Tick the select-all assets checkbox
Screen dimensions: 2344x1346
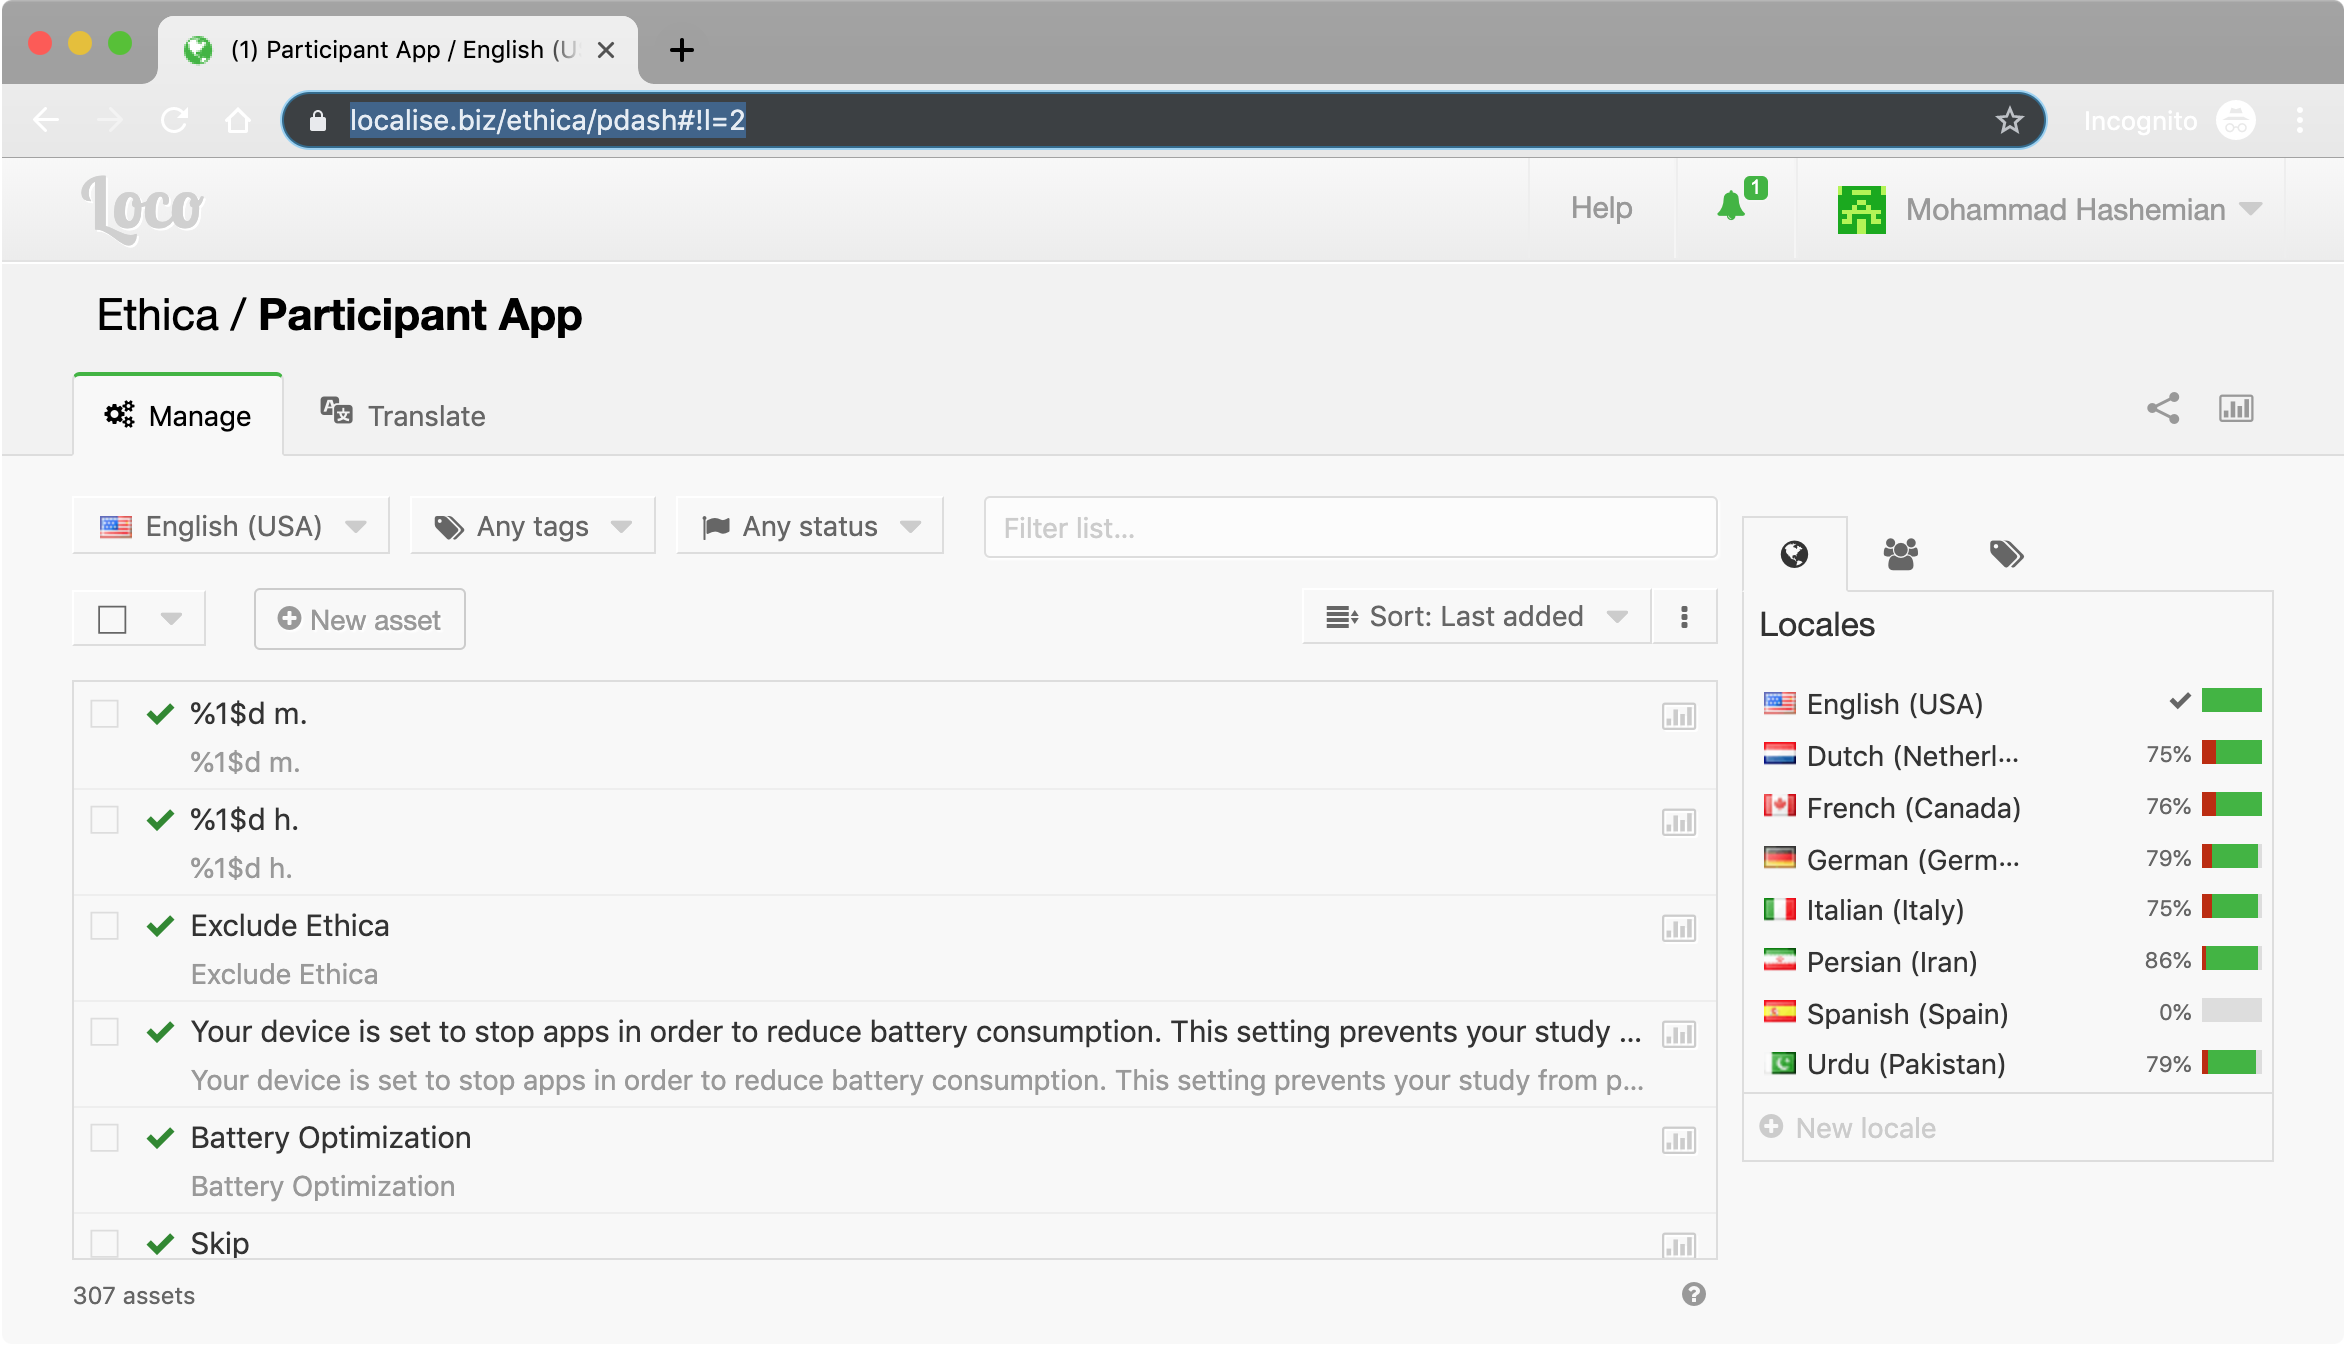[x=112, y=619]
